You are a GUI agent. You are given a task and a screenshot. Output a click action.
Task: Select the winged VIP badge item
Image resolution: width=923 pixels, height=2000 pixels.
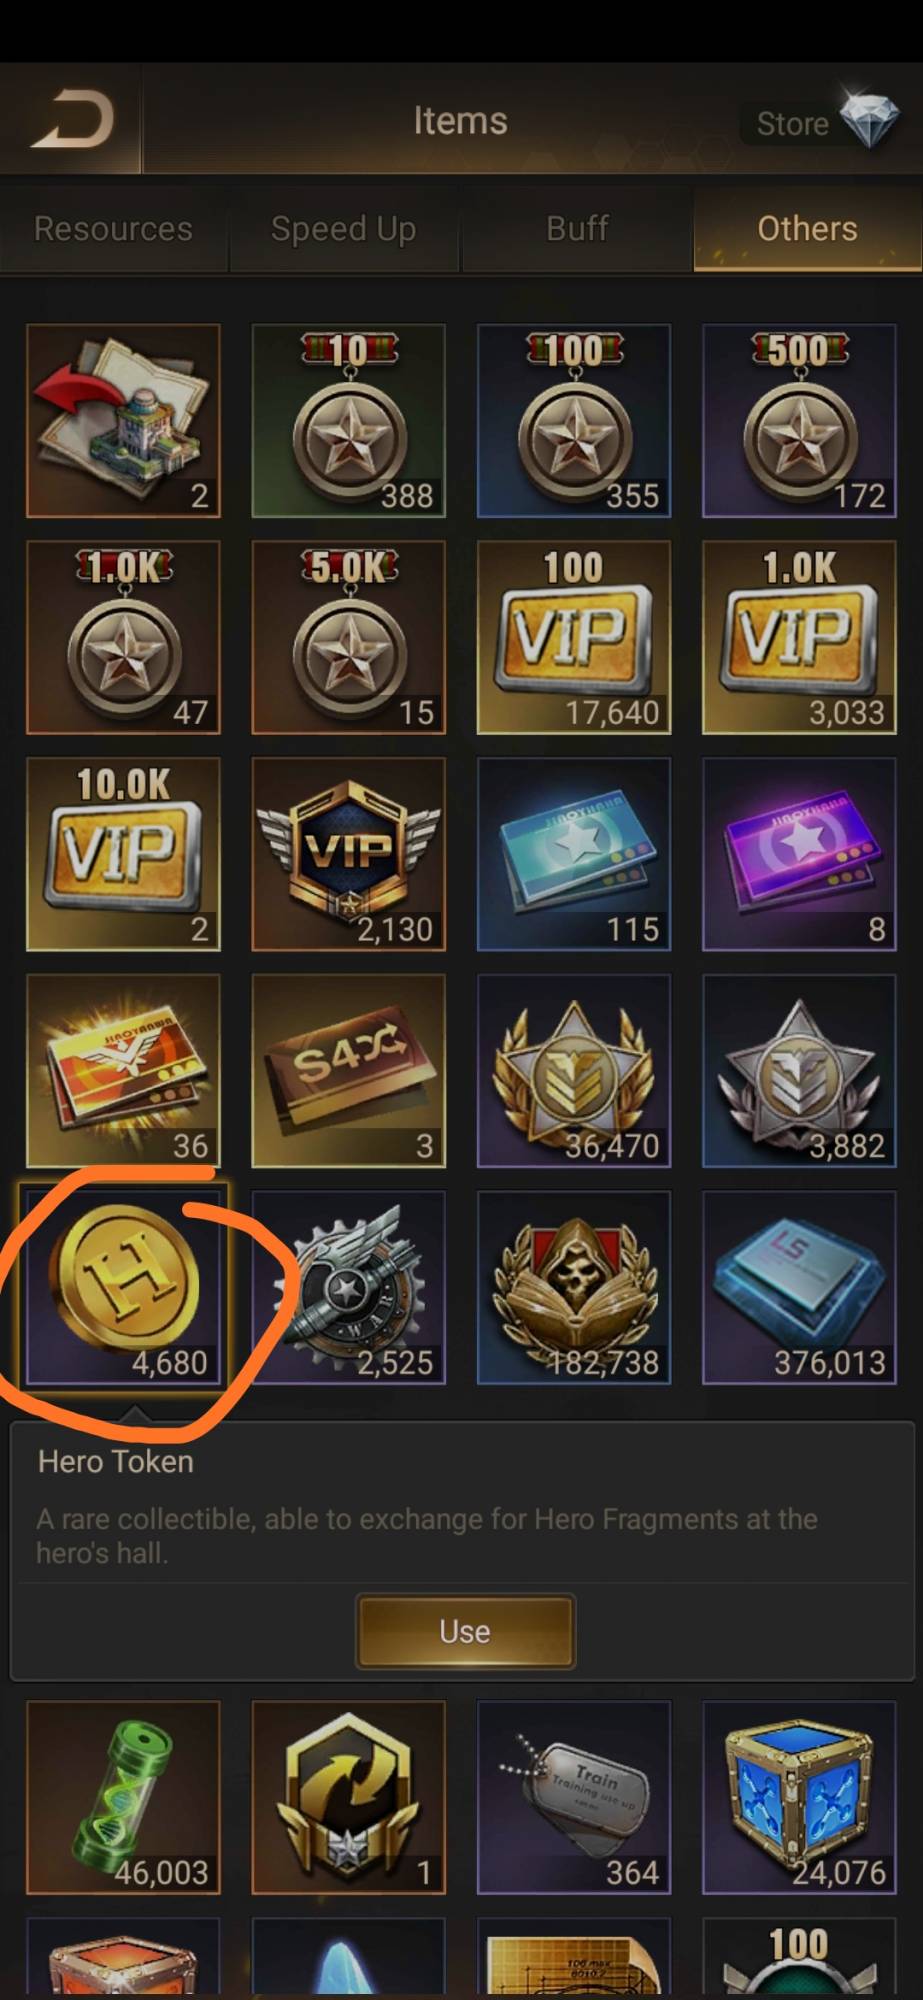point(348,854)
